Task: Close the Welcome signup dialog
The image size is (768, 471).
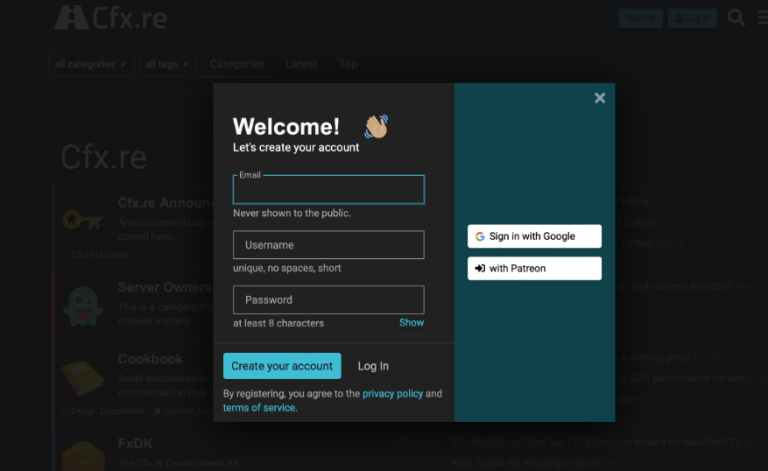Action: point(599,98)
